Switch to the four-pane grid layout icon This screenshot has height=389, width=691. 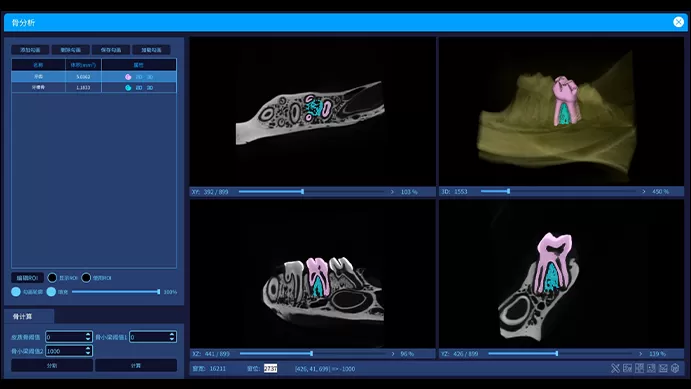coord(639,368)
